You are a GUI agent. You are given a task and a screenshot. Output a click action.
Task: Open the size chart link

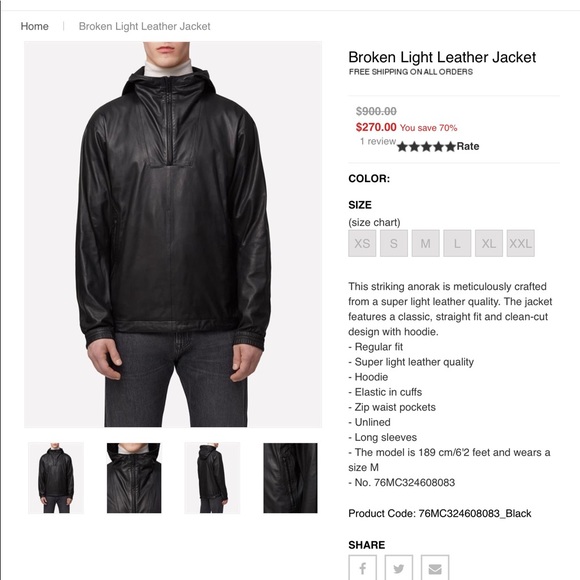[374, 222]
